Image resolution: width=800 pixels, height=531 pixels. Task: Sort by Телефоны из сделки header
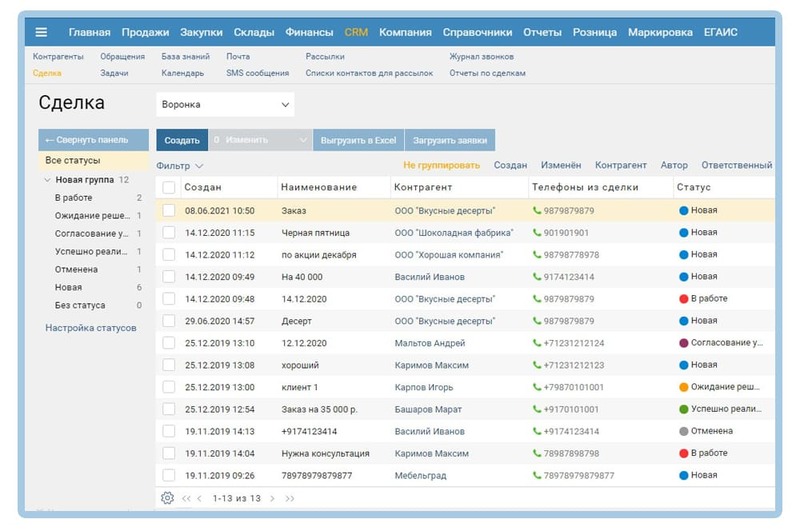(585, 187)
